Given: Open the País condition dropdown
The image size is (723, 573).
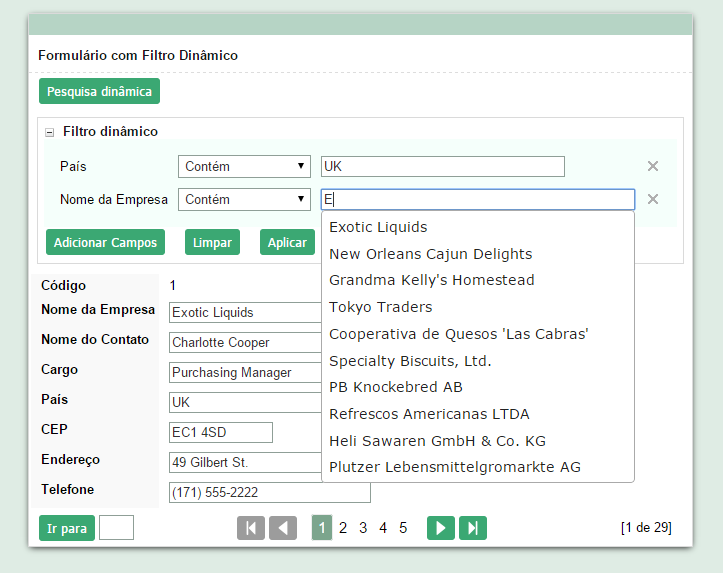Looking at the screenshot, I should [x=245, y=167].
